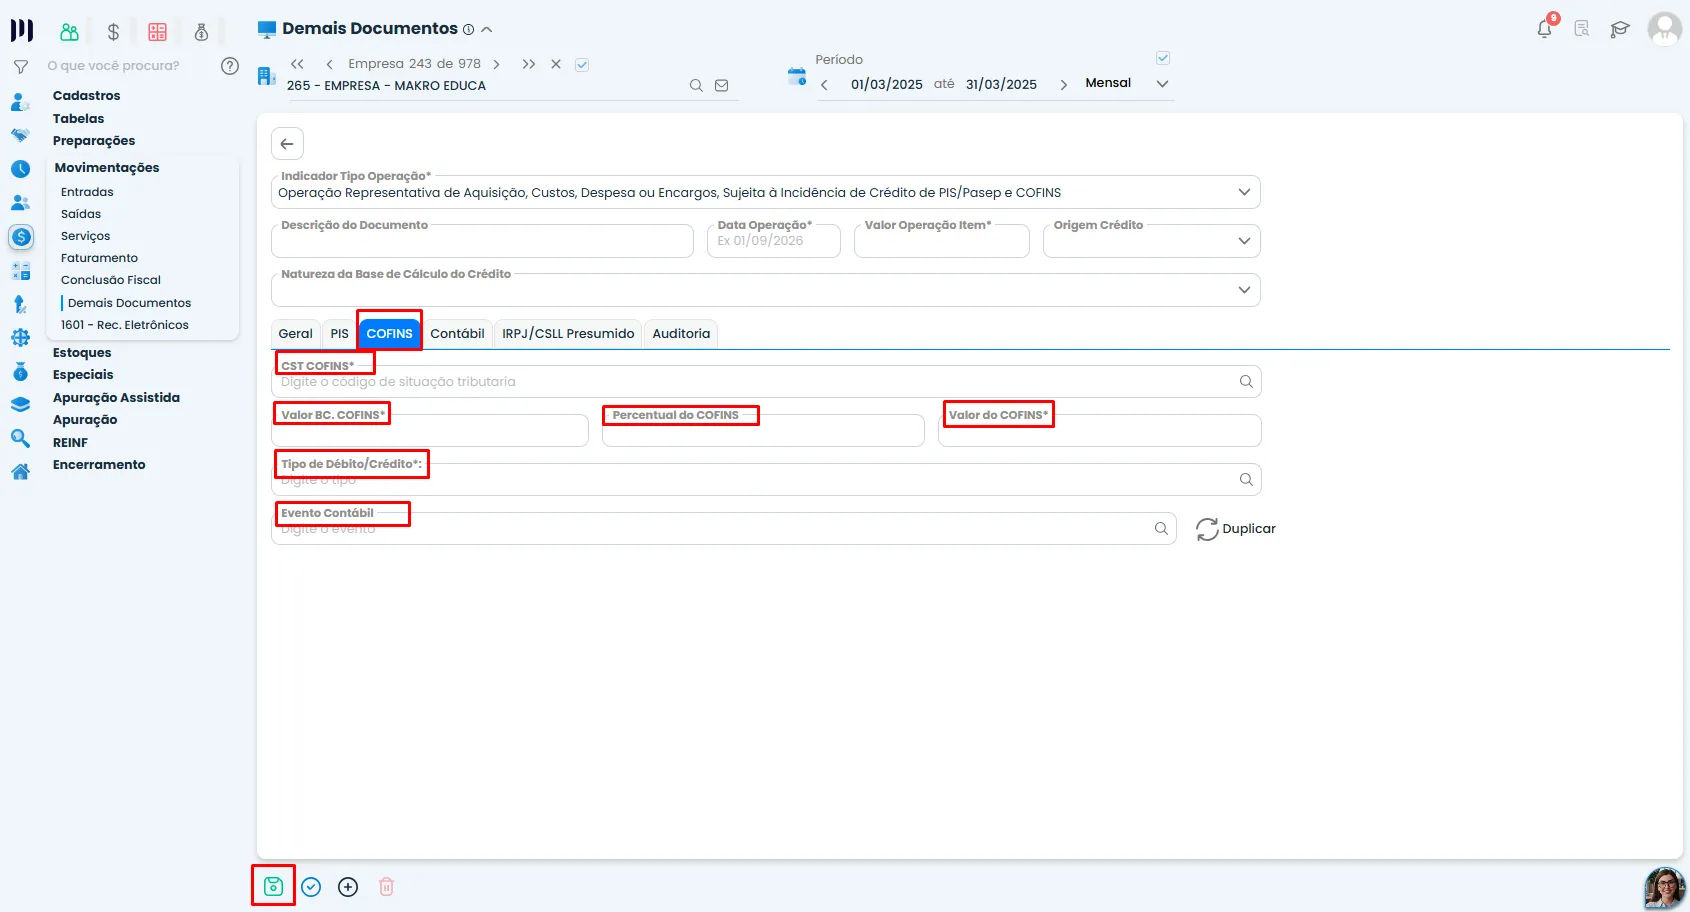Open the Origem Crédito dropdown
Image resolution: width=1690 pixels, height=912 pixels.
(x=1244, y=241)
